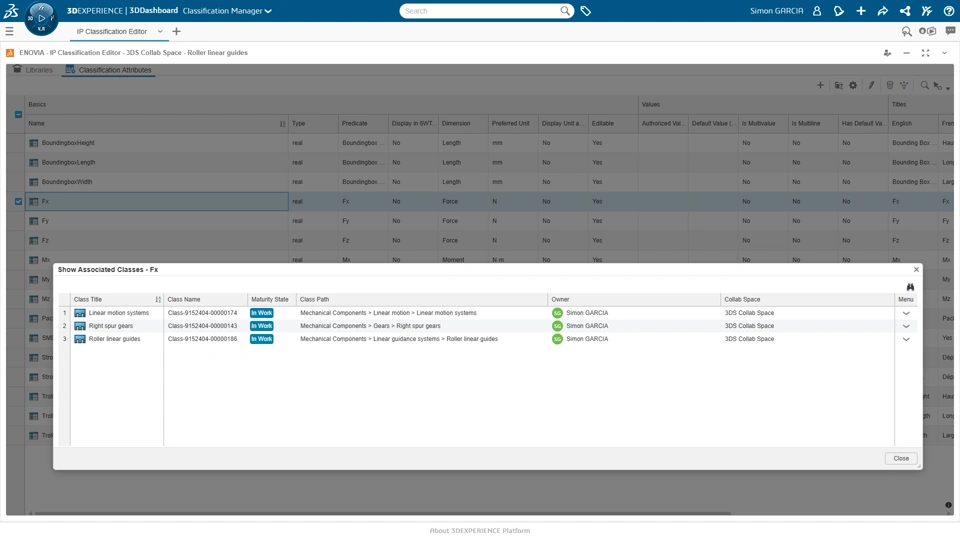Open the chat messages icon
Screen dimensions: 960x540
tap(950, 31)
